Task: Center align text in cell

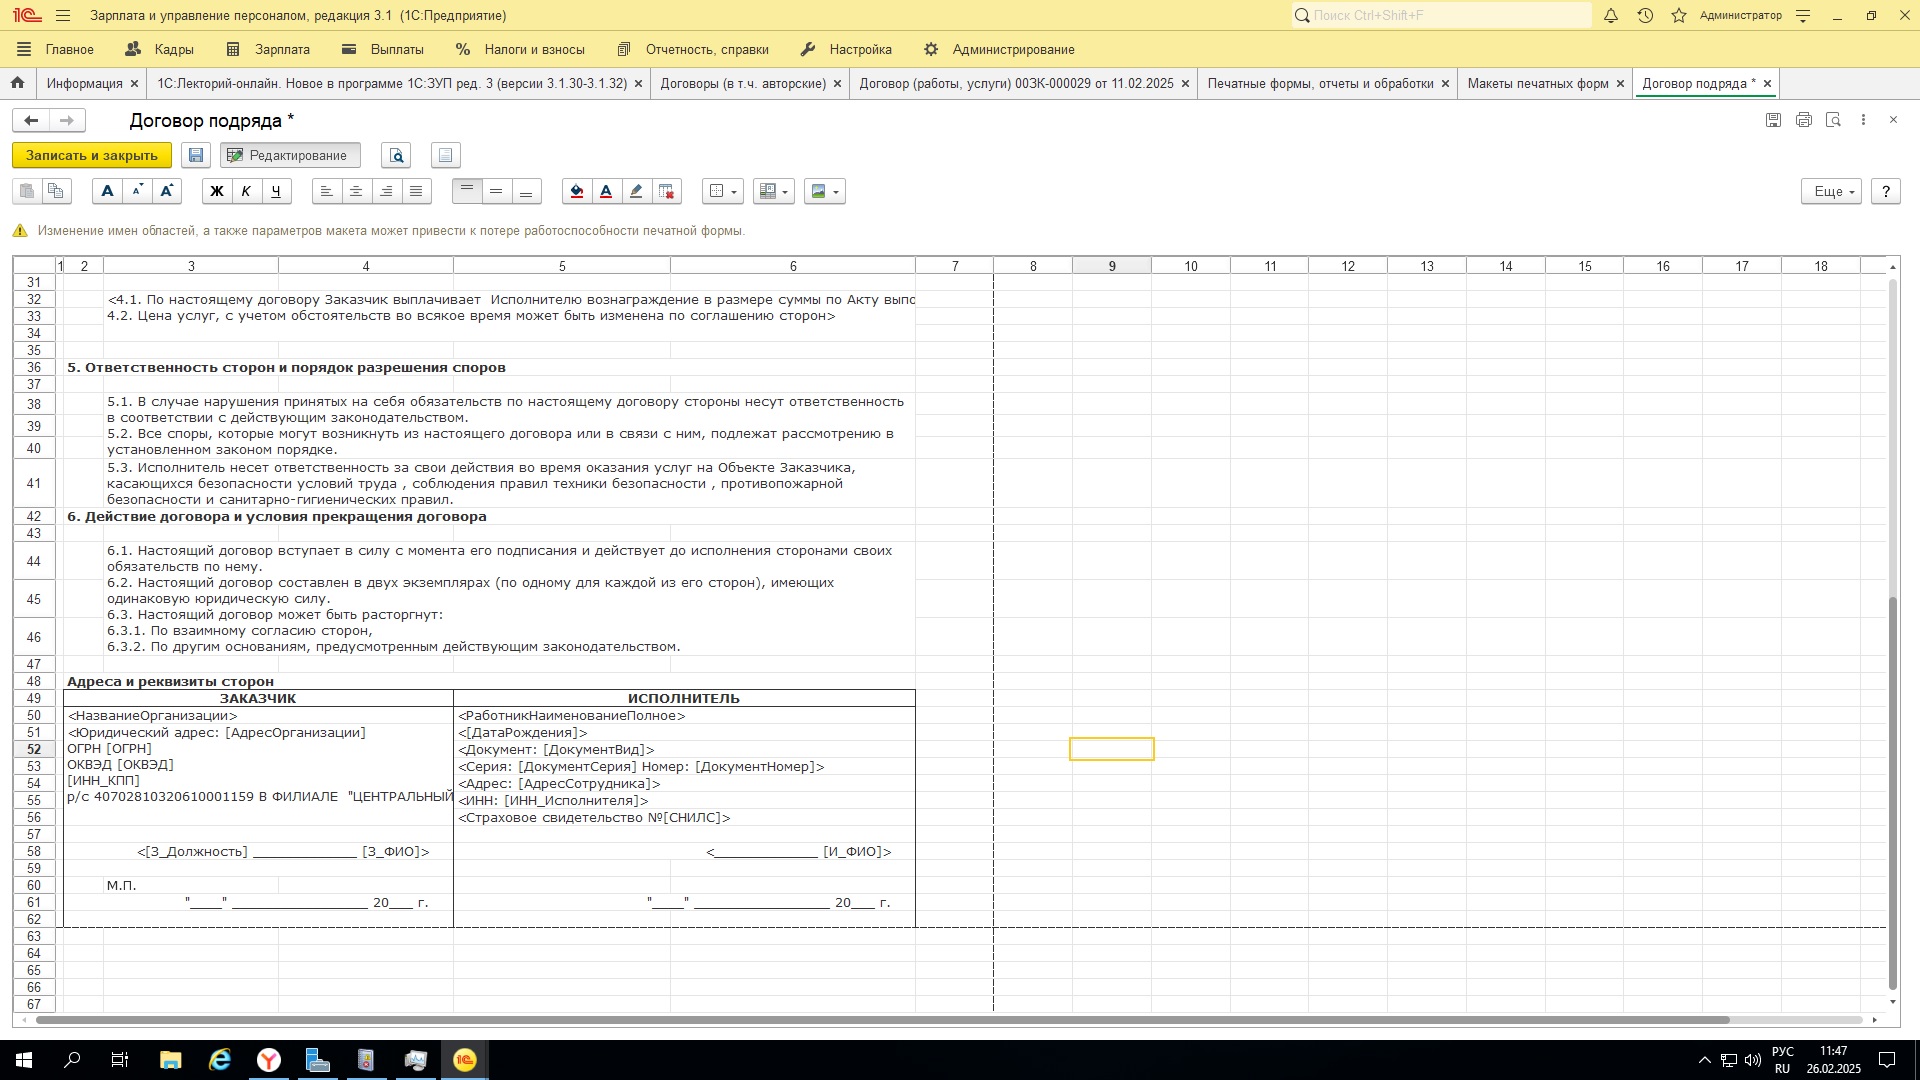Action: (x=356, y=191)
